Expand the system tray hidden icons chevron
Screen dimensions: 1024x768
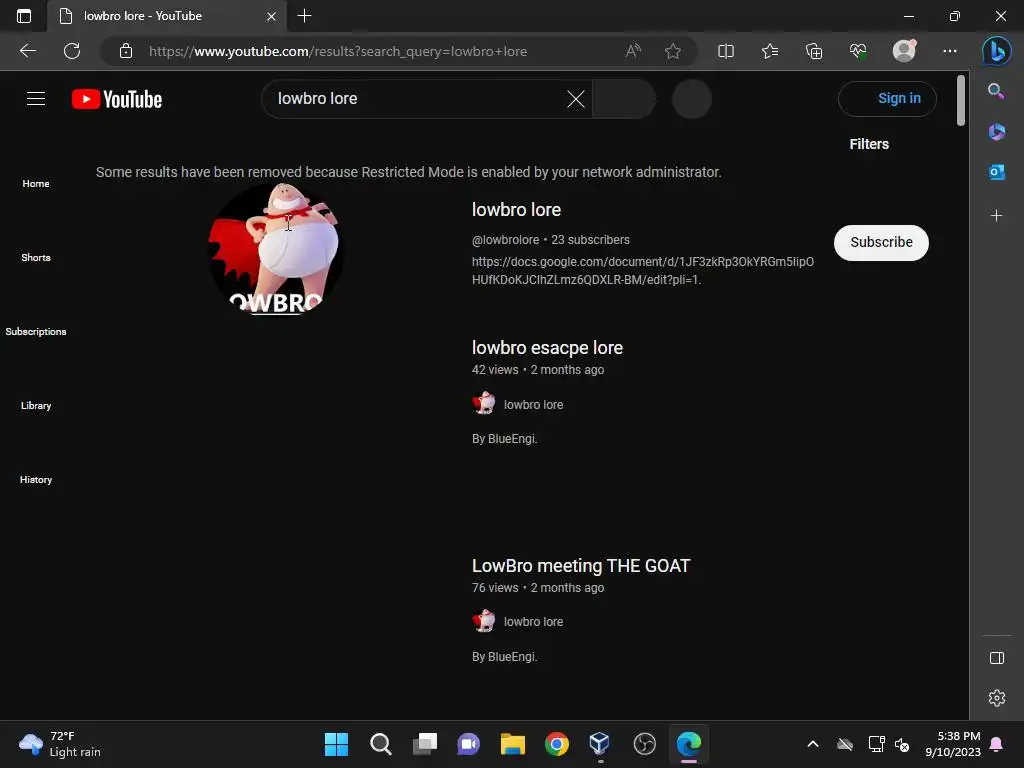click(x=812, y=744)
